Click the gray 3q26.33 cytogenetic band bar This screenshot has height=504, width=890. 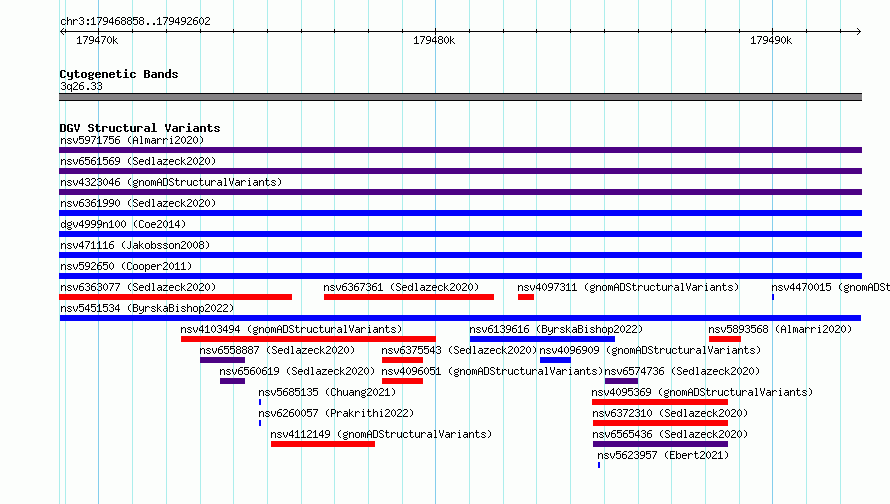(x=460, y=97)
